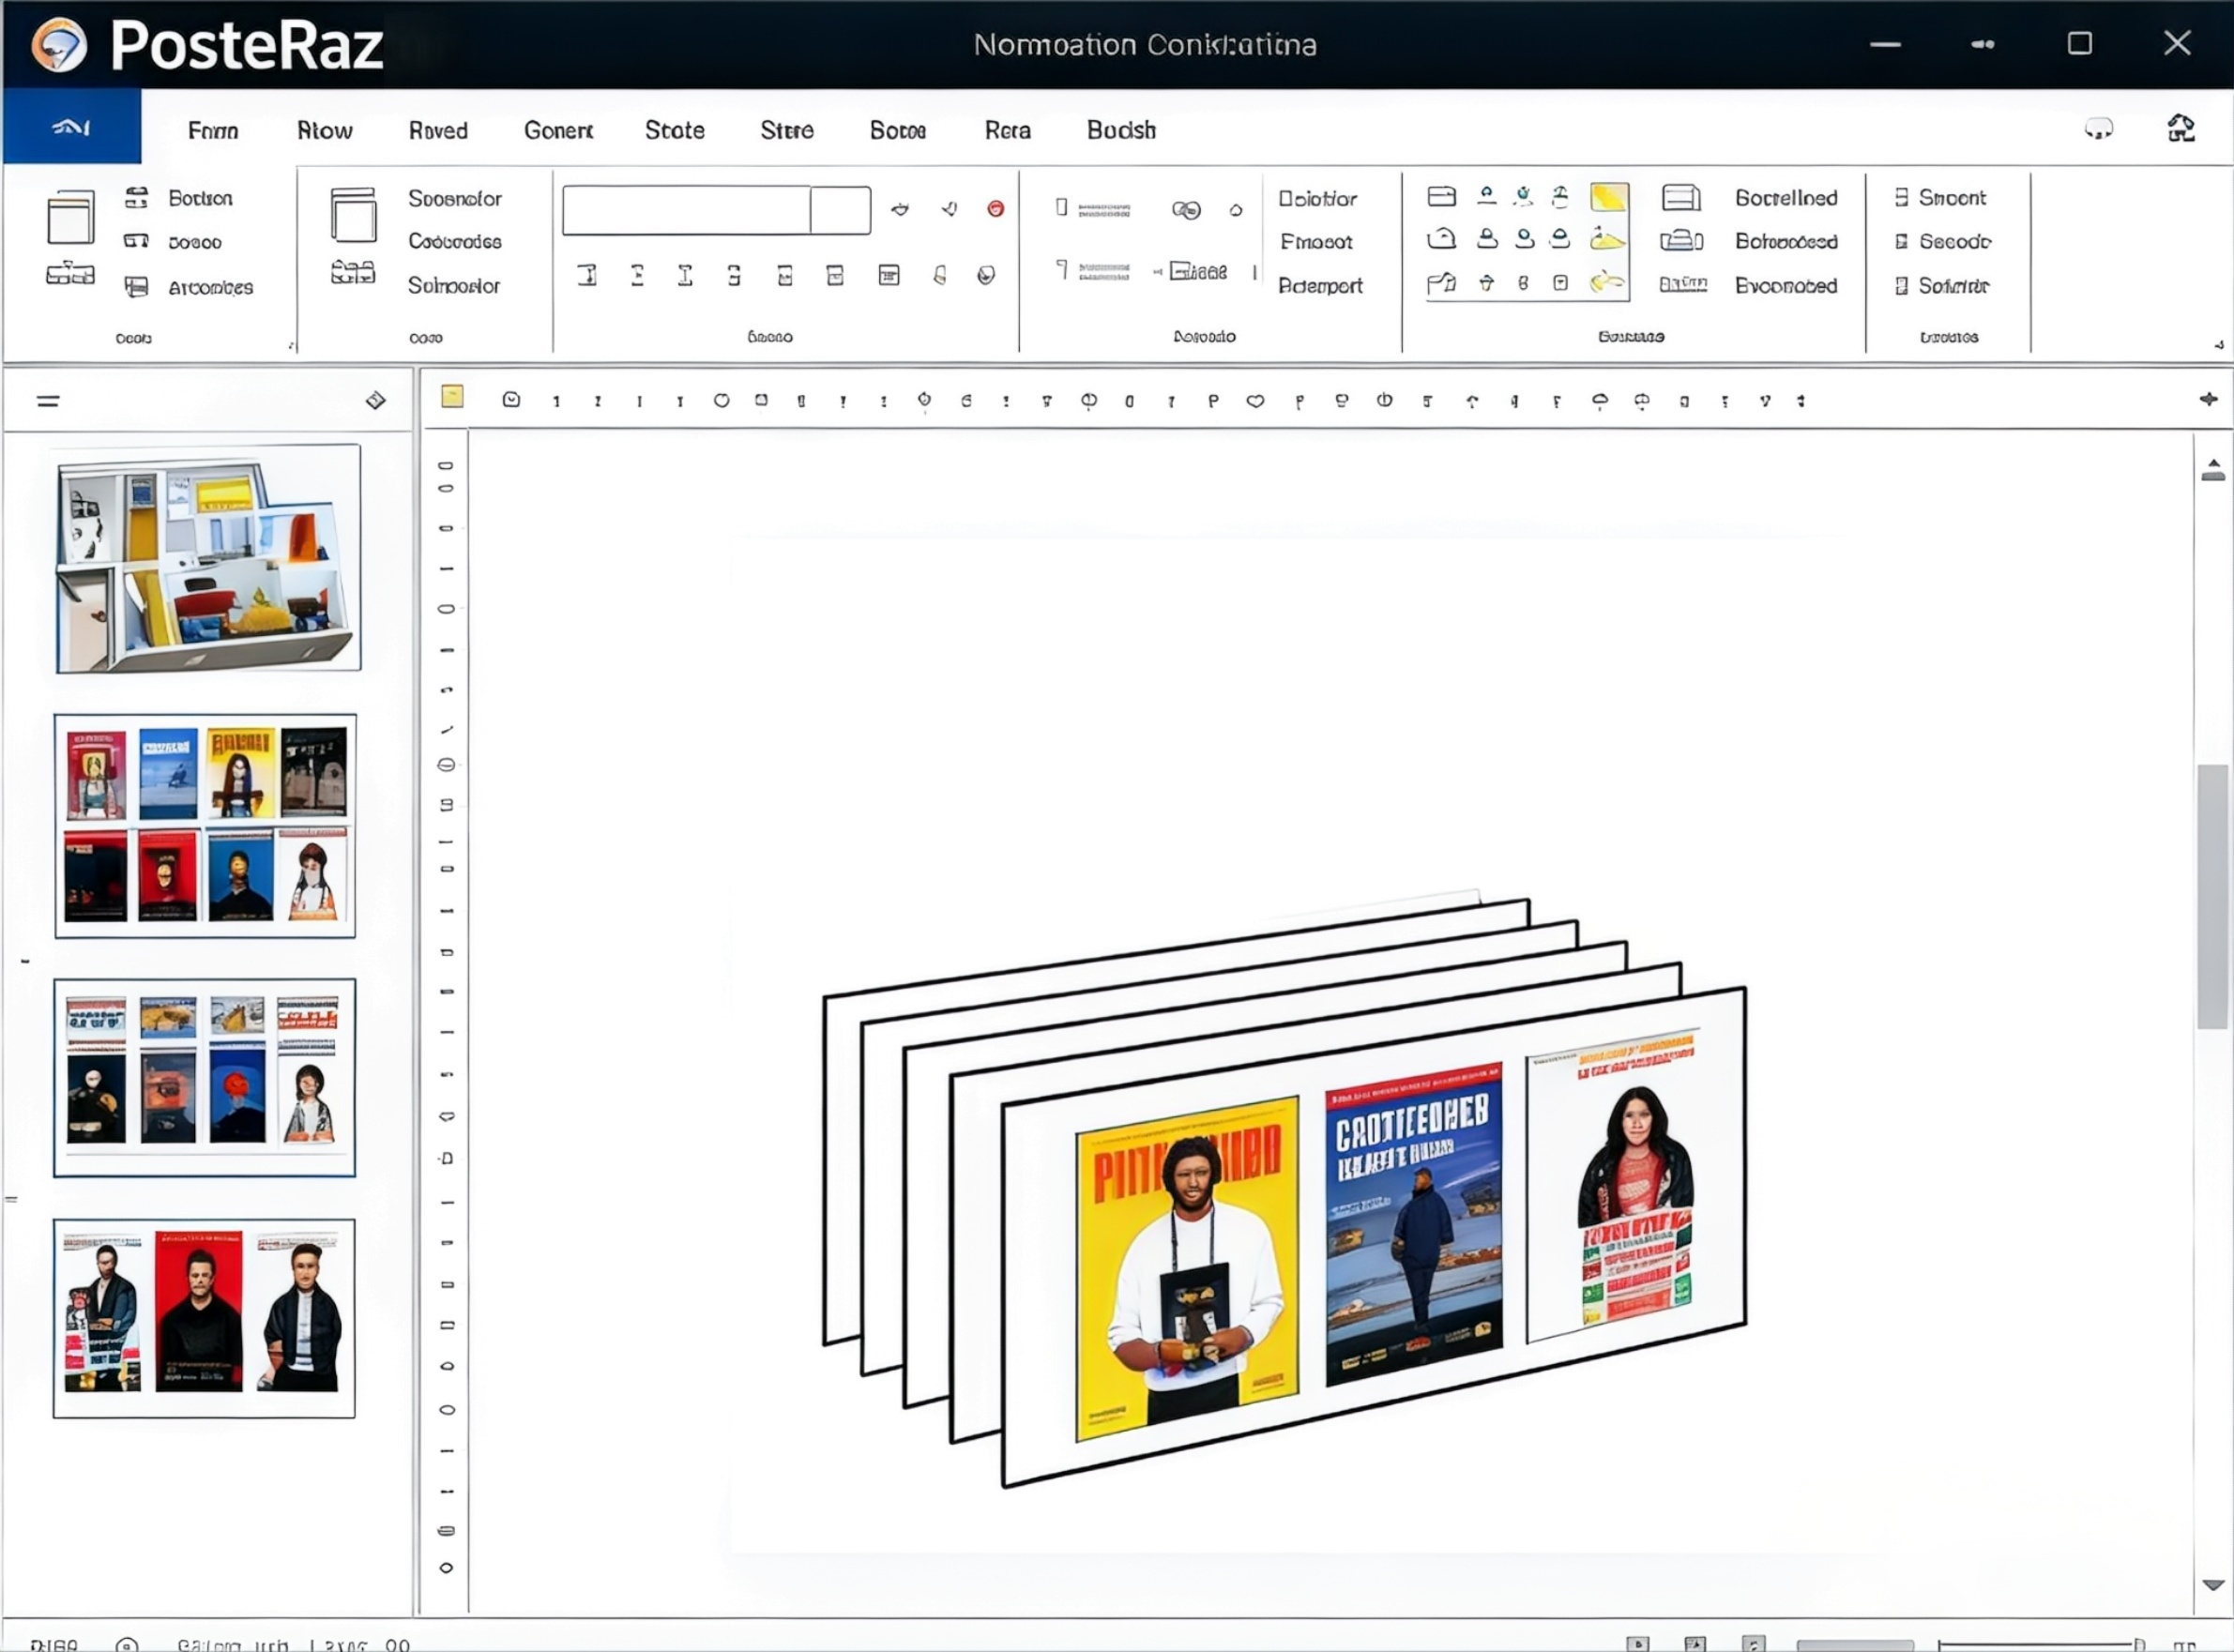Click the red circular icon in ribbon
The width and height of the screenshot is (2234, 1652).
pyautogui.click(x=995, y=209)
